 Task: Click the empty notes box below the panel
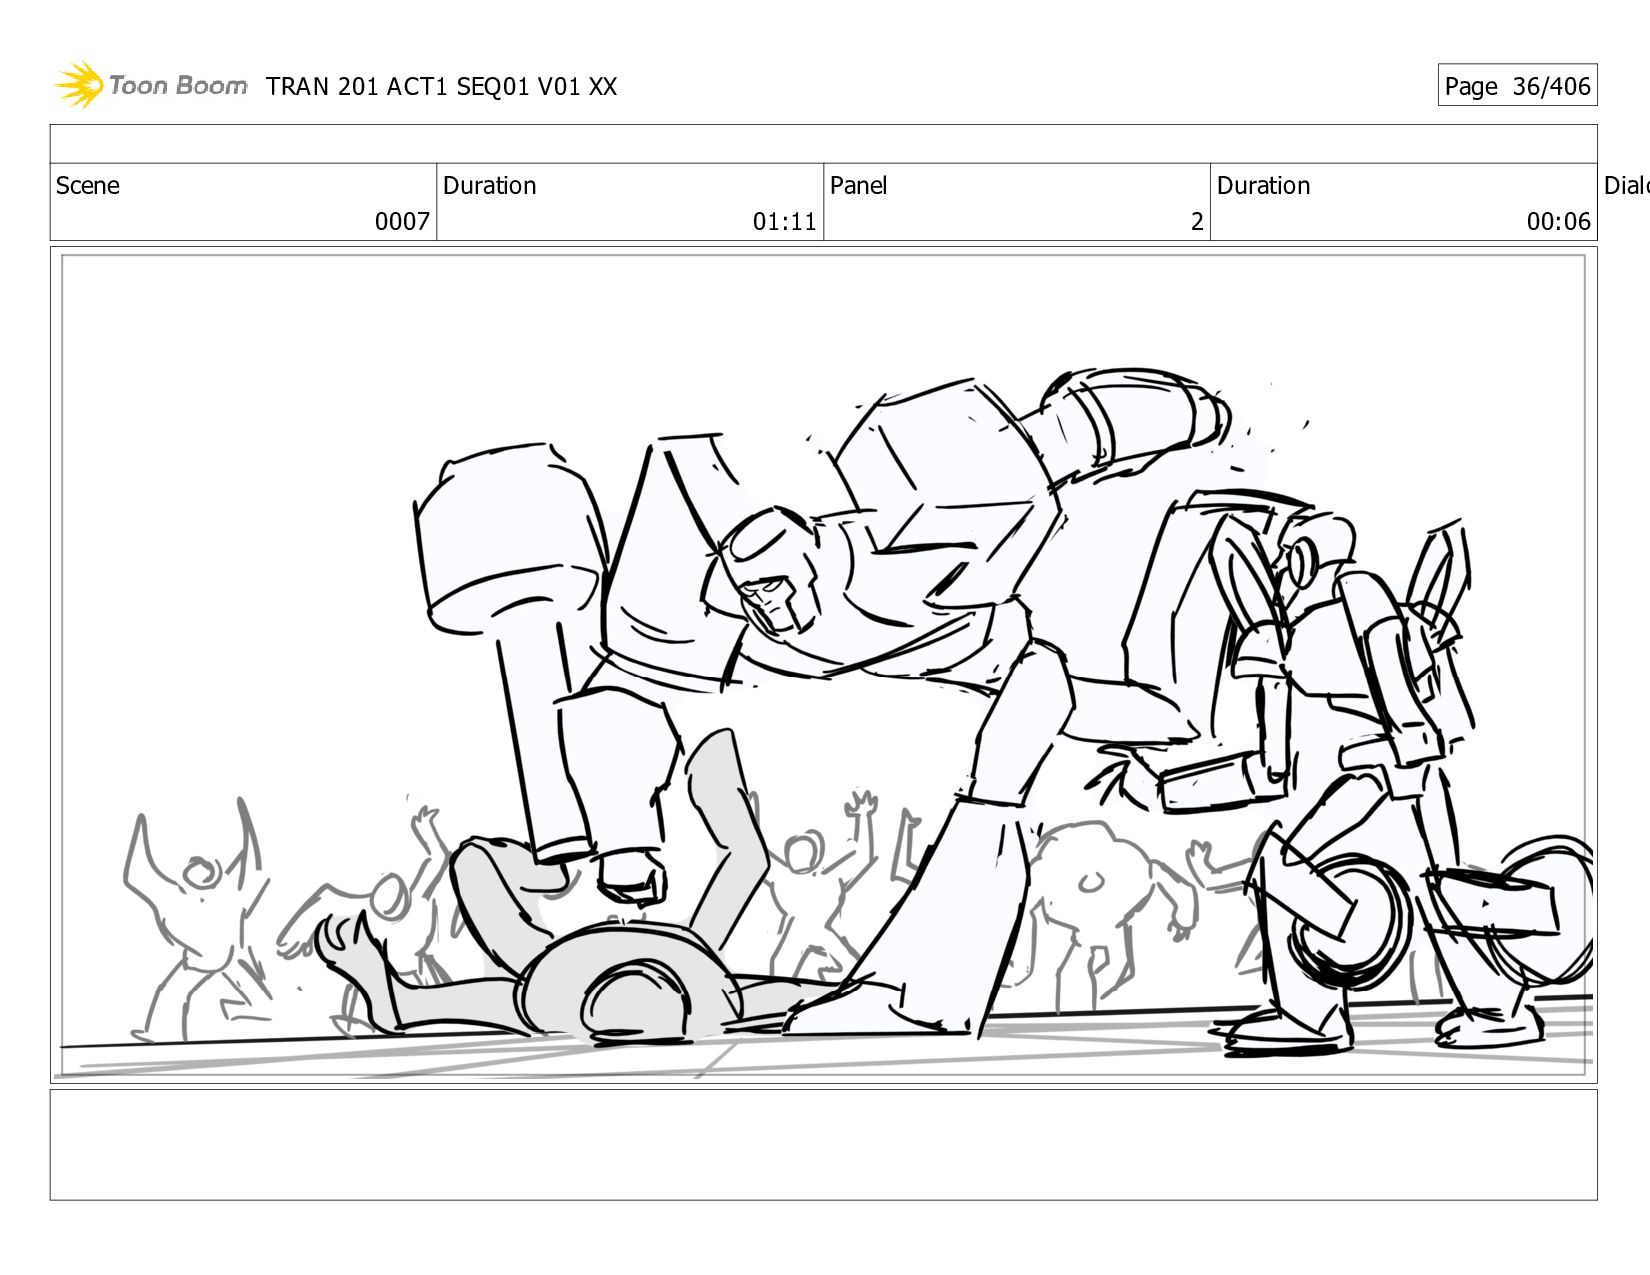tap(823, 1145)
